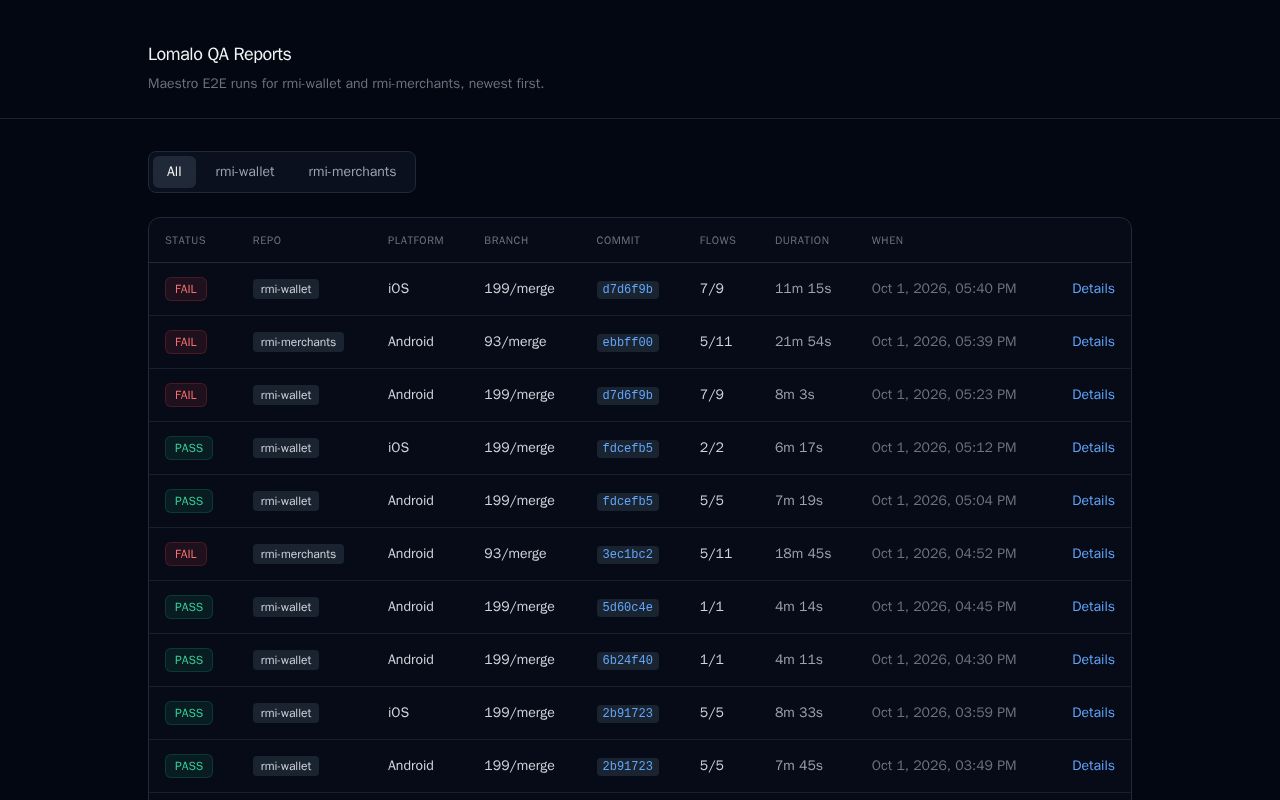Click the duration 8m 33s
The width and height of the screenshot is (1280, 800).
tap(799, 713)
